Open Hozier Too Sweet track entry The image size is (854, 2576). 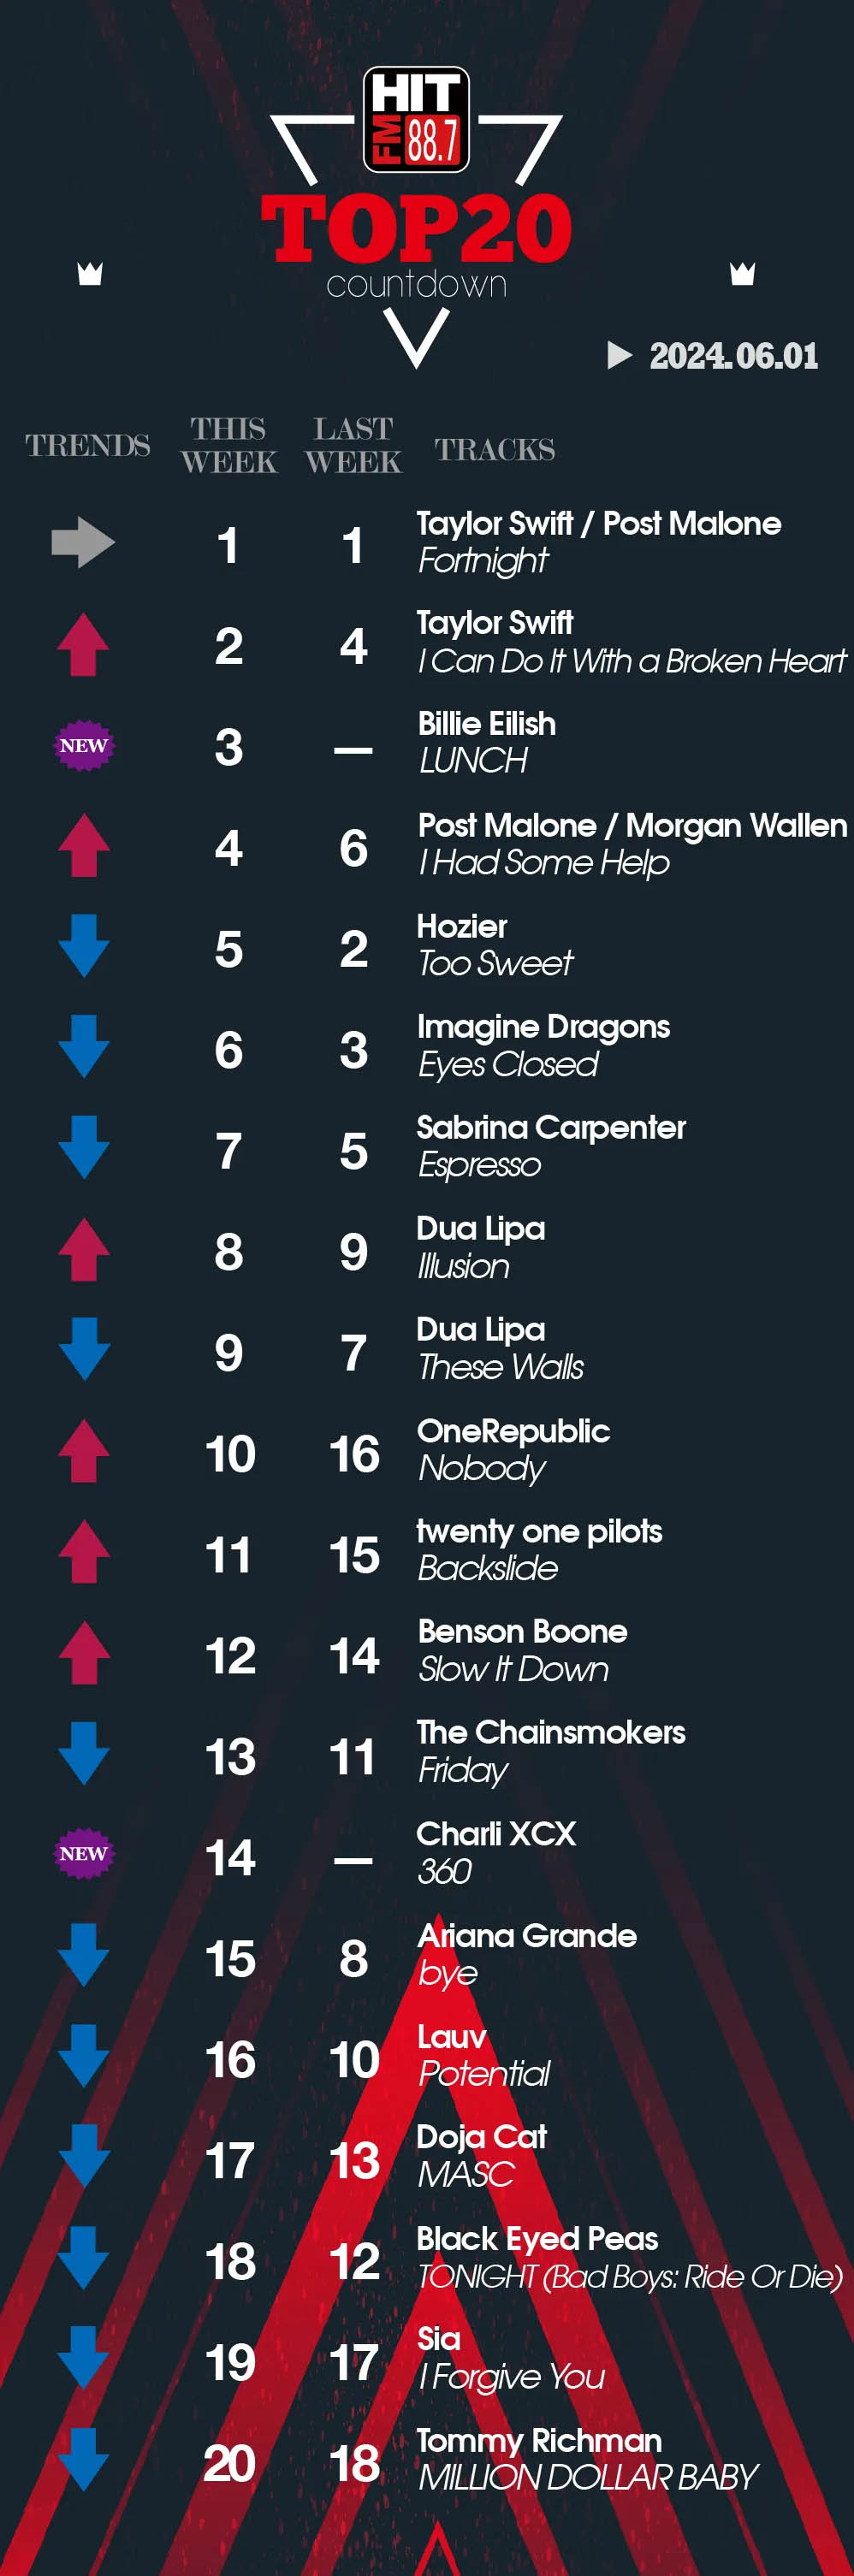click(495, 945)
